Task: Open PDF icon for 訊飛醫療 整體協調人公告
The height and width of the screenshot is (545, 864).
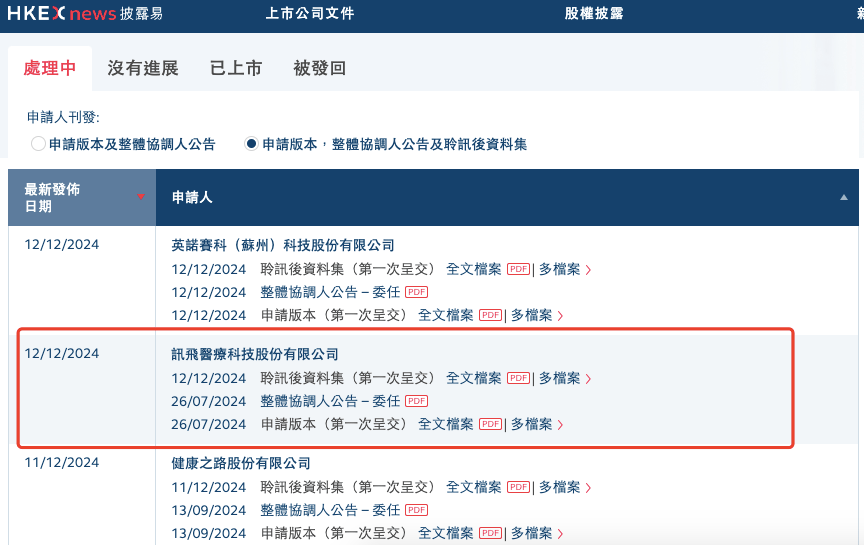Action: (416, 402)
